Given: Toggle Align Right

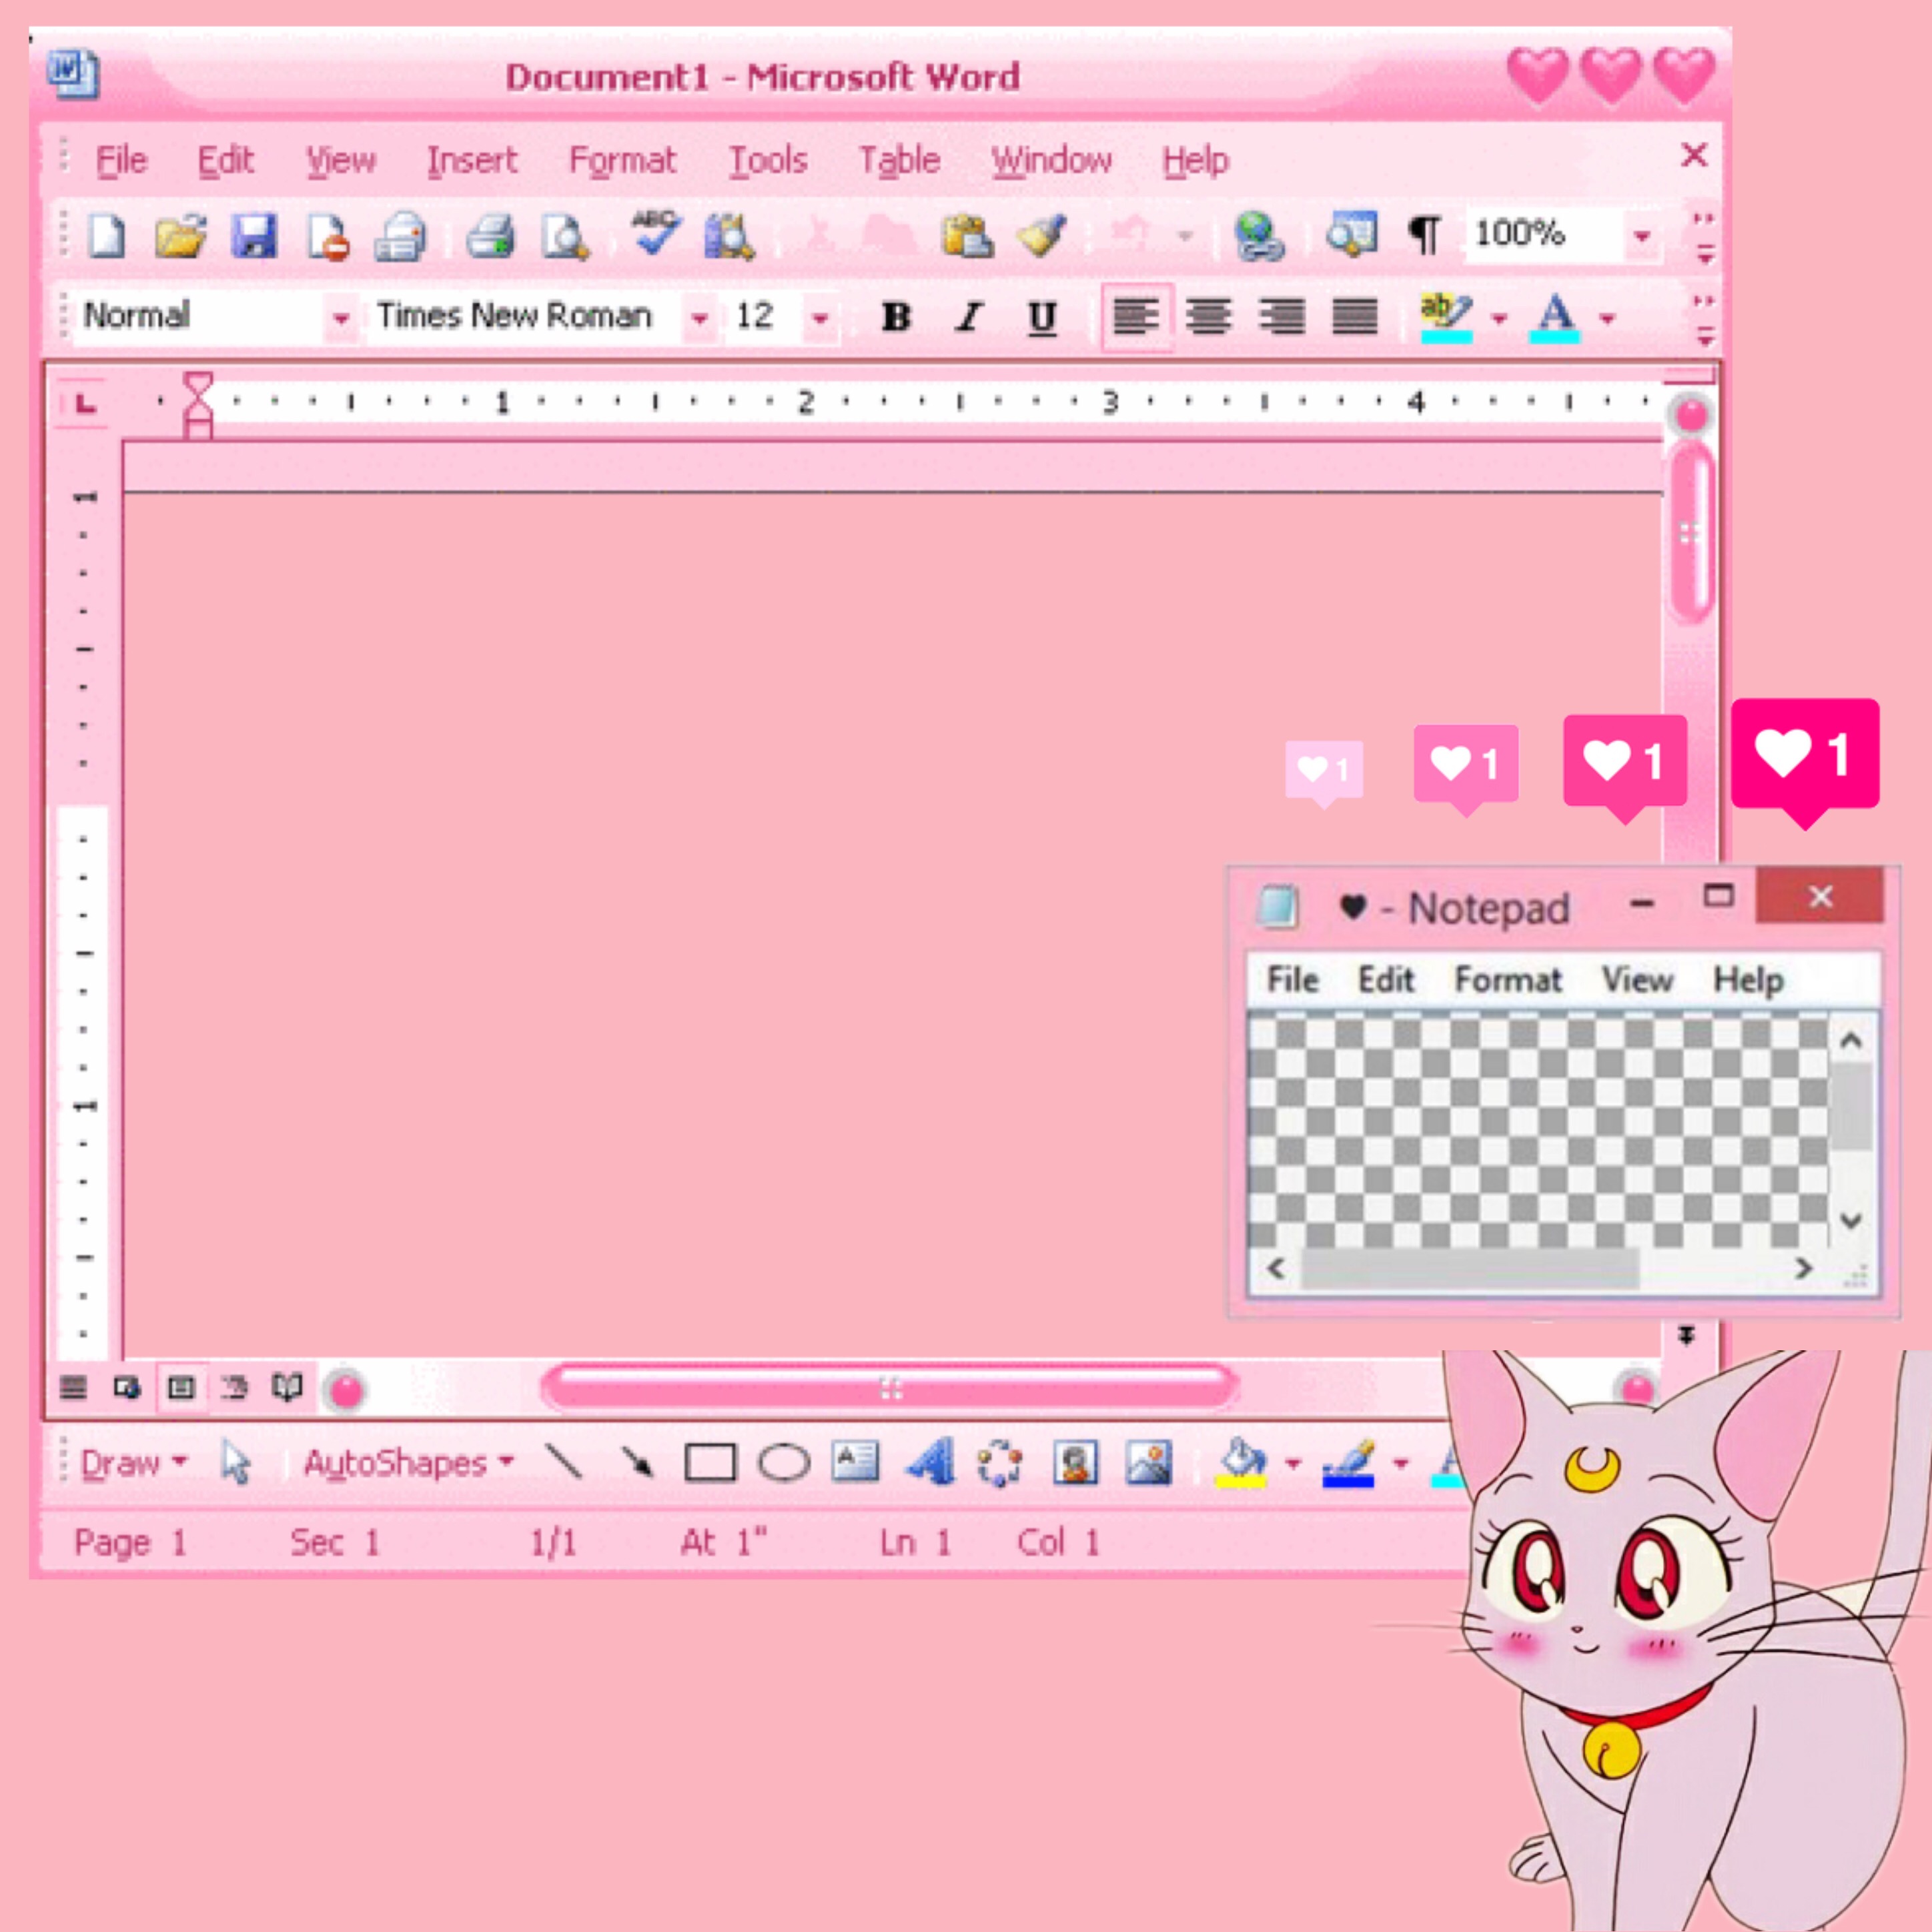Looking at the screenshot, I should tap(1281, 317).
